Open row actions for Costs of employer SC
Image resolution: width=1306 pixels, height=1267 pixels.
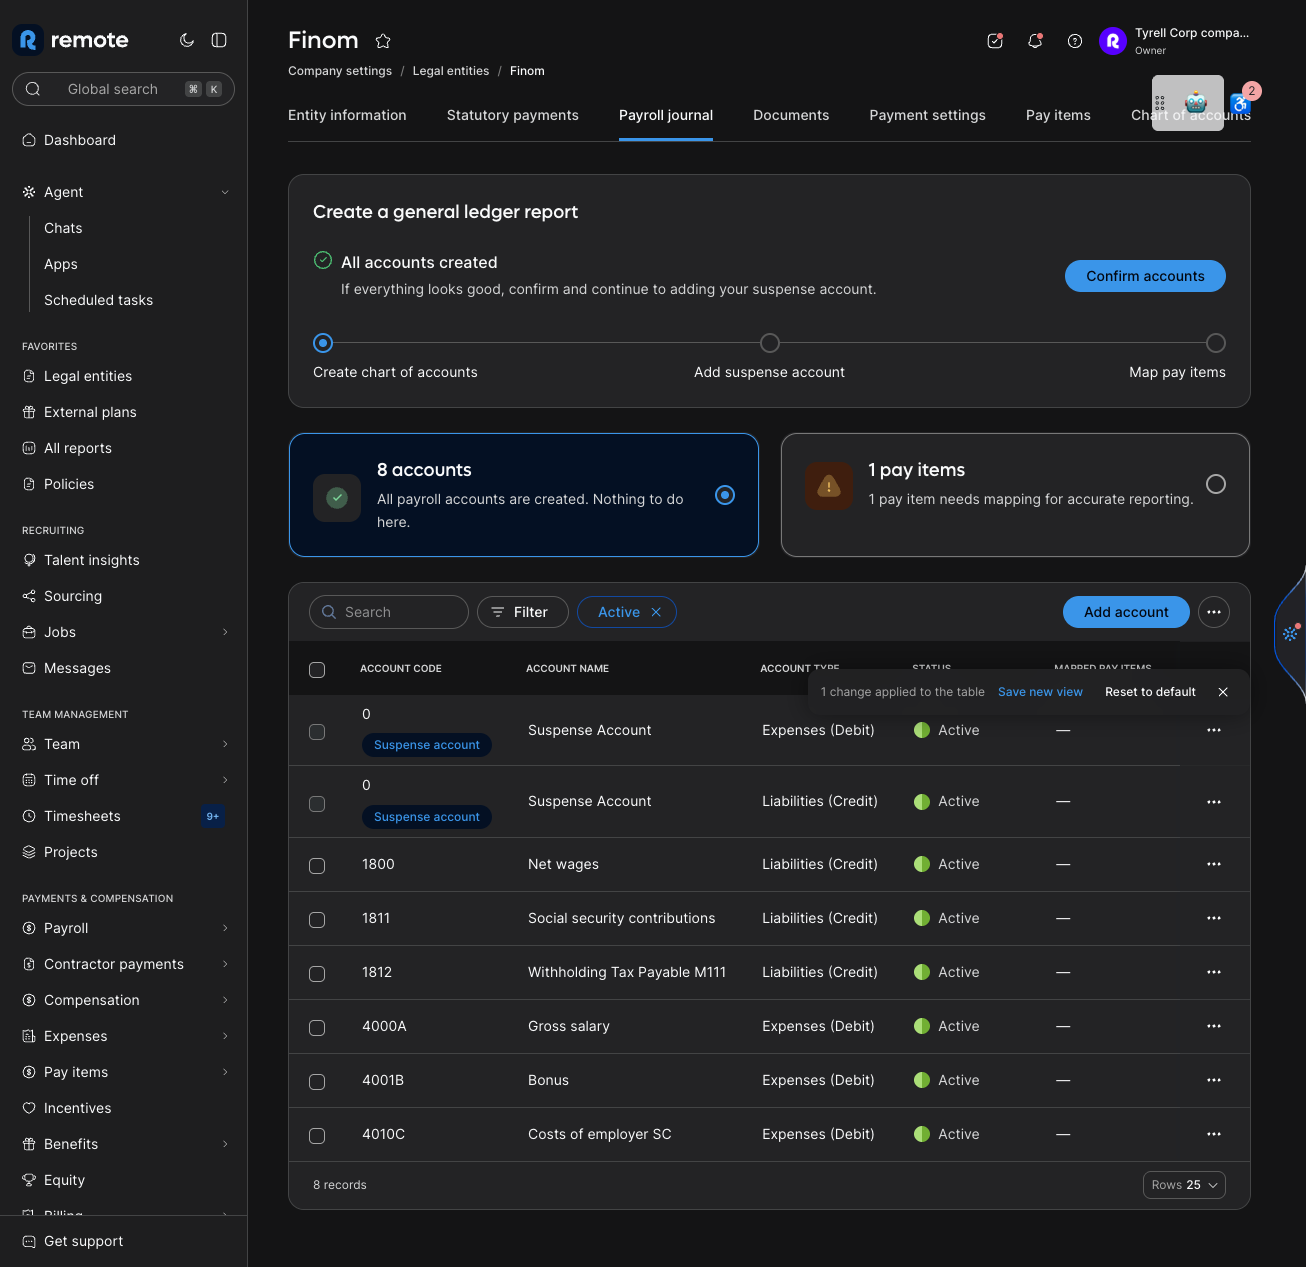(x=1214, y=1134)
